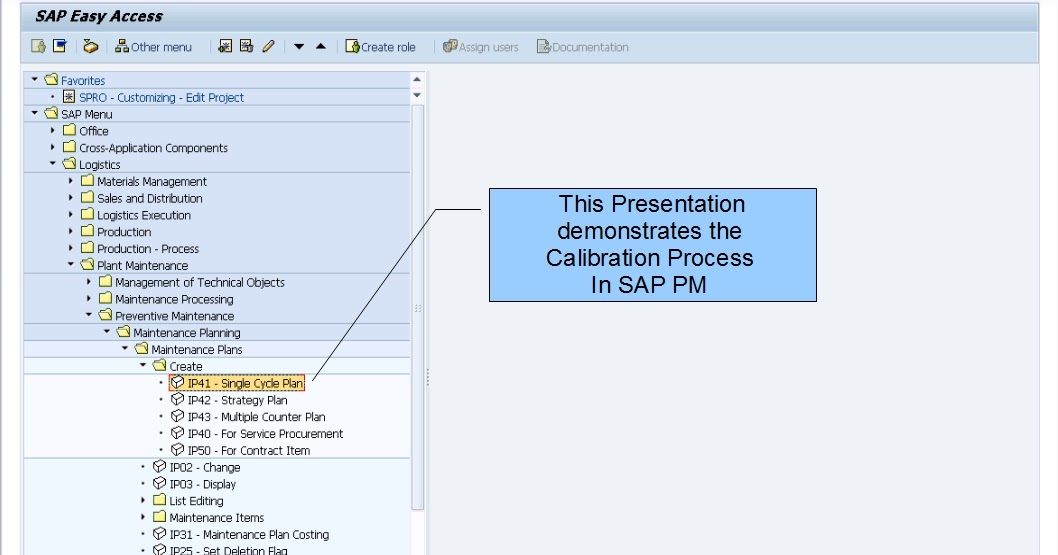Select IP42 - Strategy Plan

pyautogui.click(x=238, y=400)
